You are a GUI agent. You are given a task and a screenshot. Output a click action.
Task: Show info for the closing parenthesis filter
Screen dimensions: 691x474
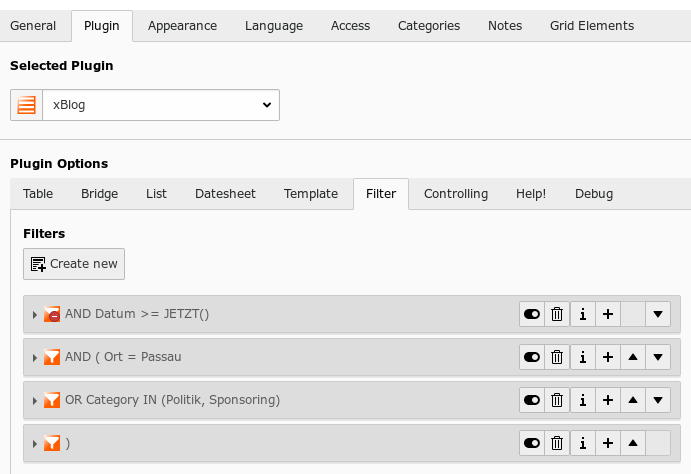click(x=583, y=443)
